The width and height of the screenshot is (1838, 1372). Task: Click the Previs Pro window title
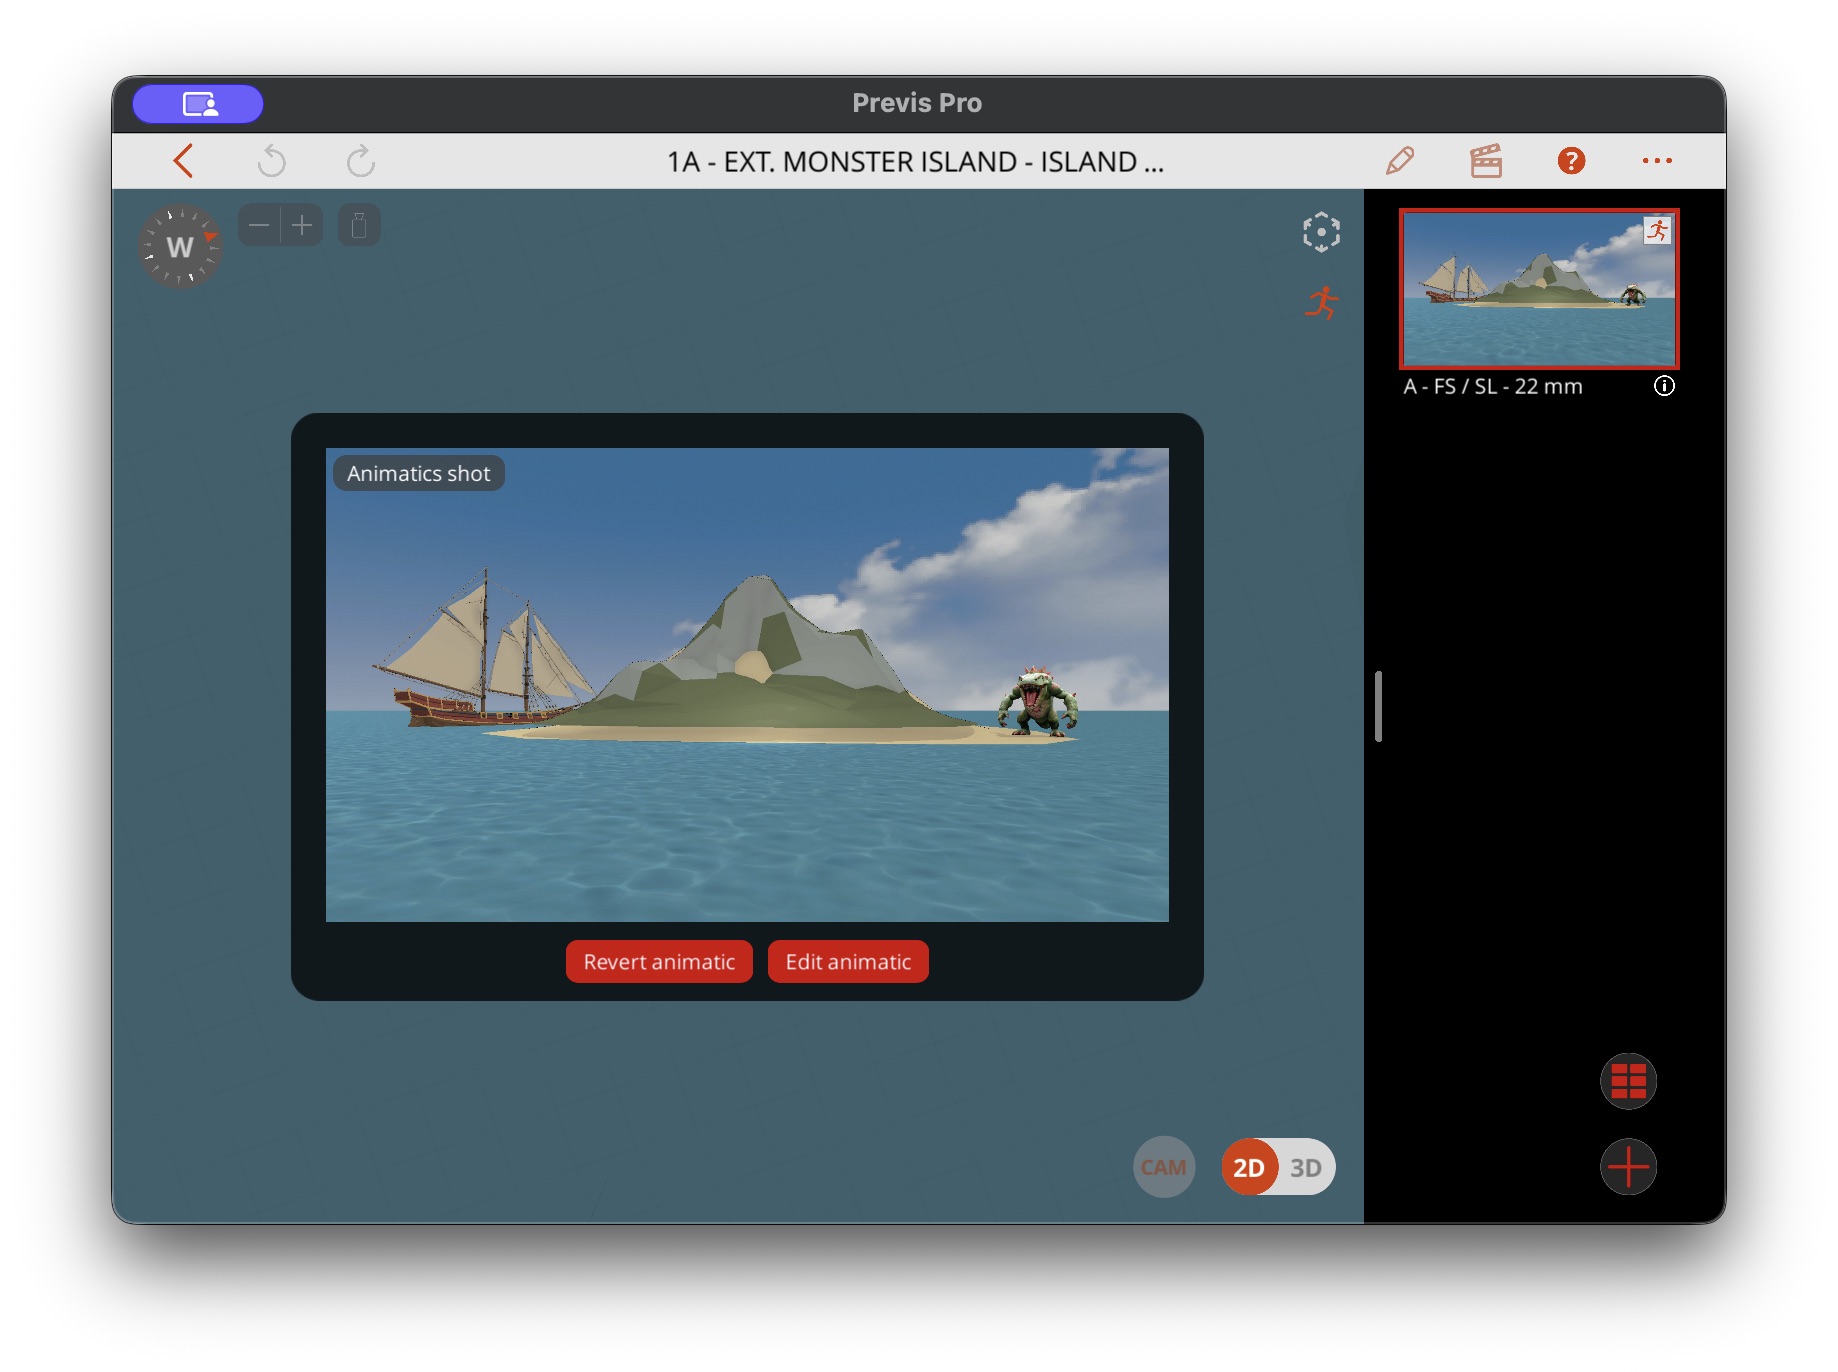point(917,103)
